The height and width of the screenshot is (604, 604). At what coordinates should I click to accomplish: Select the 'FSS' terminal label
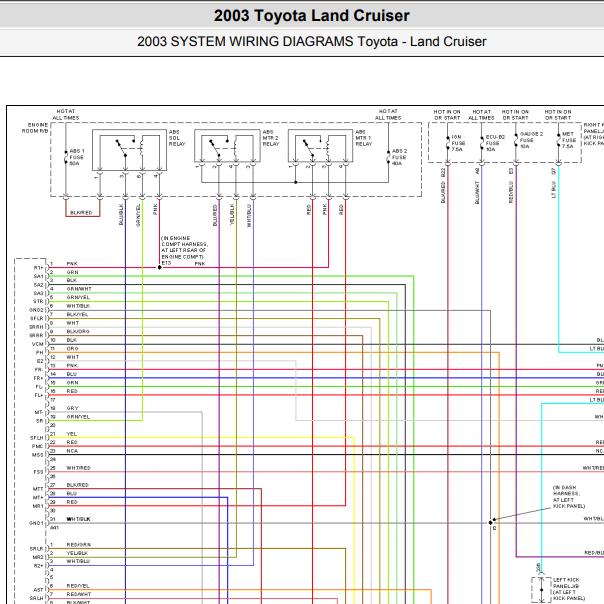(x=39, y=471)
